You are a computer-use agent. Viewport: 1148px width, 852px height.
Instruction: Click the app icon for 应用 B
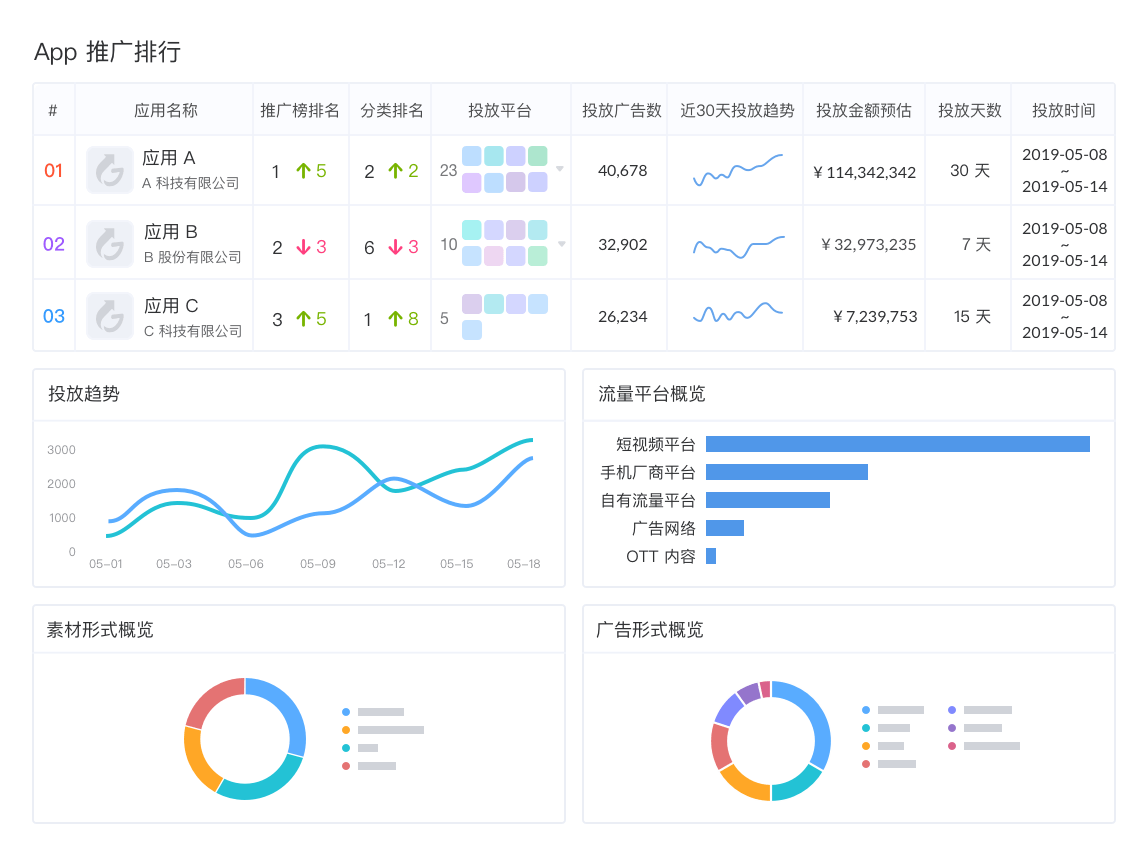(x=109, y=244)
